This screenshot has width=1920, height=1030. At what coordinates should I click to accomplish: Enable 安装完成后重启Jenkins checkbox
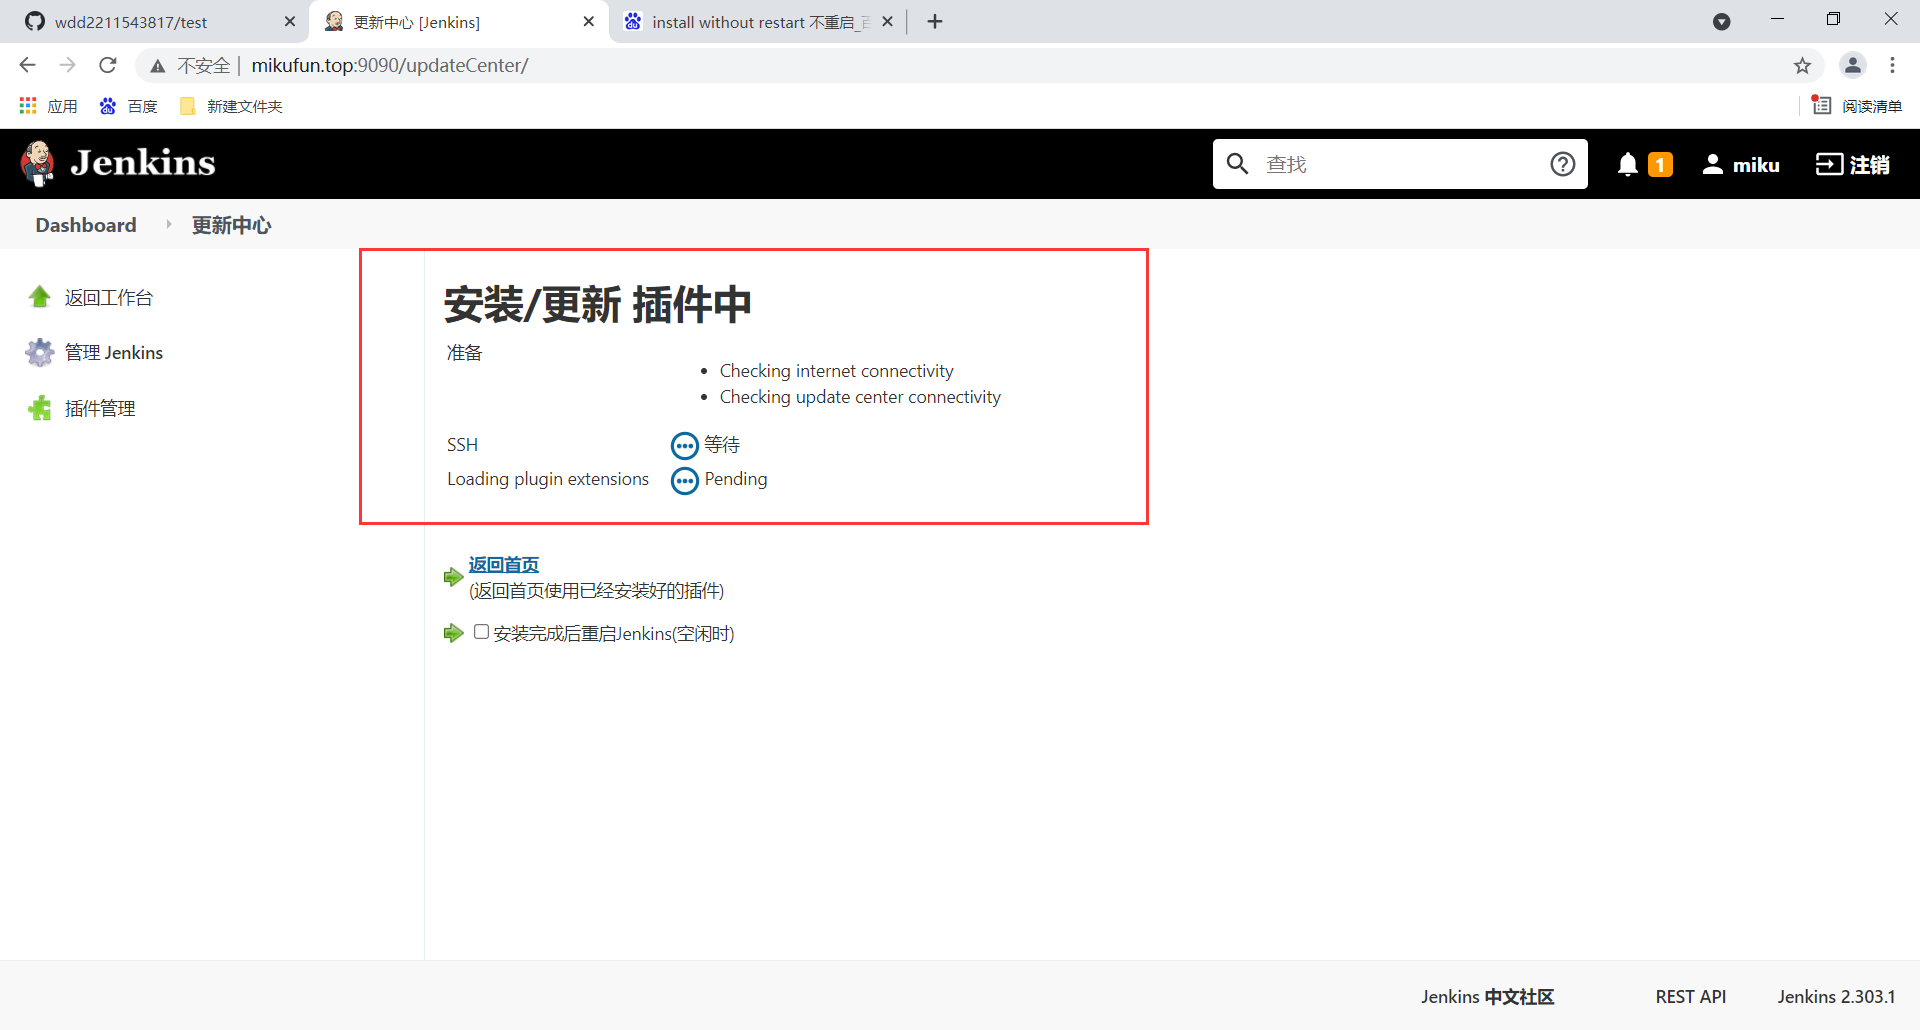tap(481, 632)
